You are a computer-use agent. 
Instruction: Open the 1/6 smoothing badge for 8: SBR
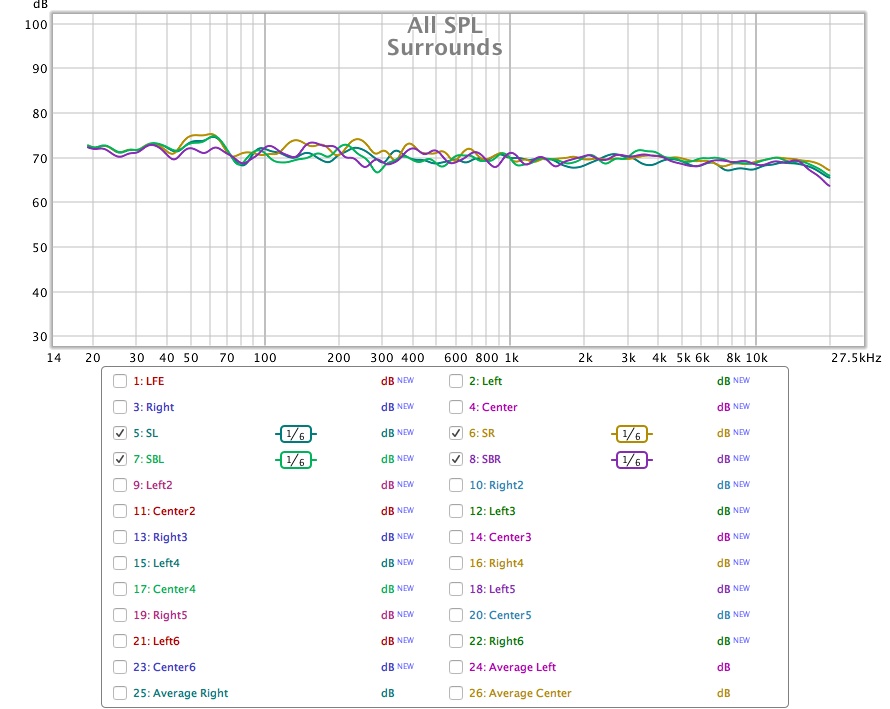click(632, 460)
